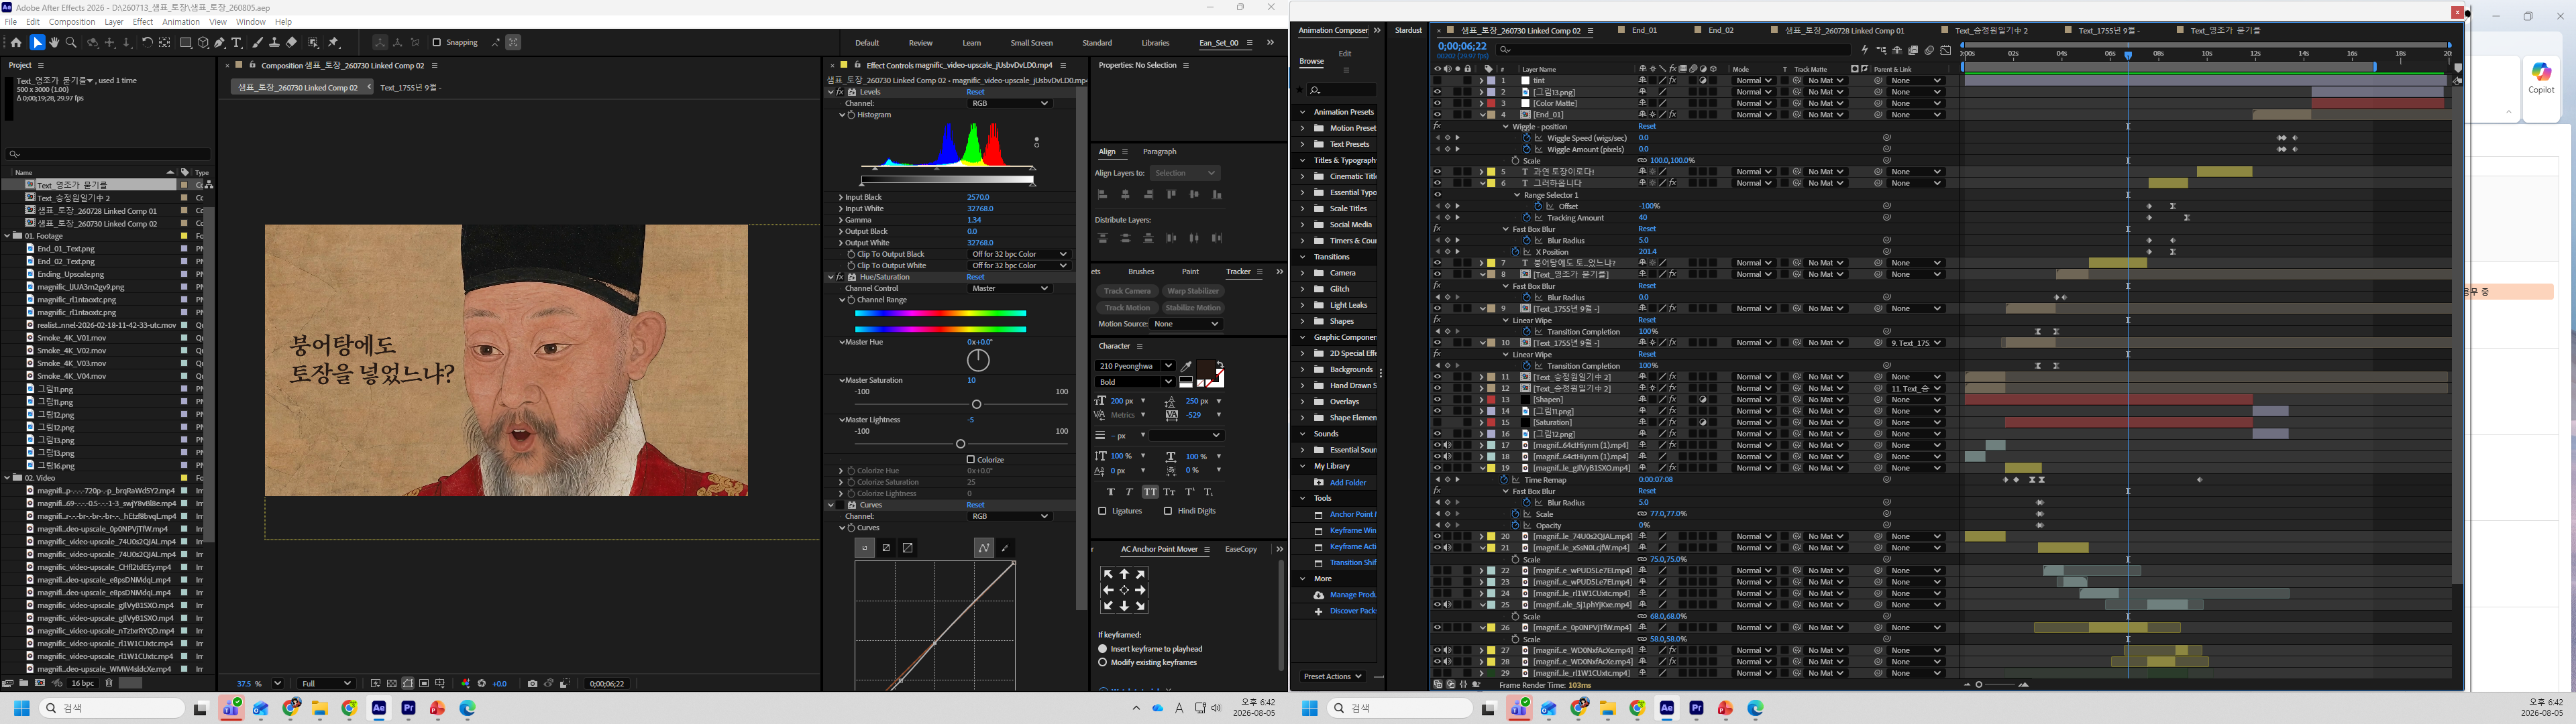Click the Curves smooth curve tool icon
Screen dimensions: 2576x724
pyautogui.click(x=984, y=548)
